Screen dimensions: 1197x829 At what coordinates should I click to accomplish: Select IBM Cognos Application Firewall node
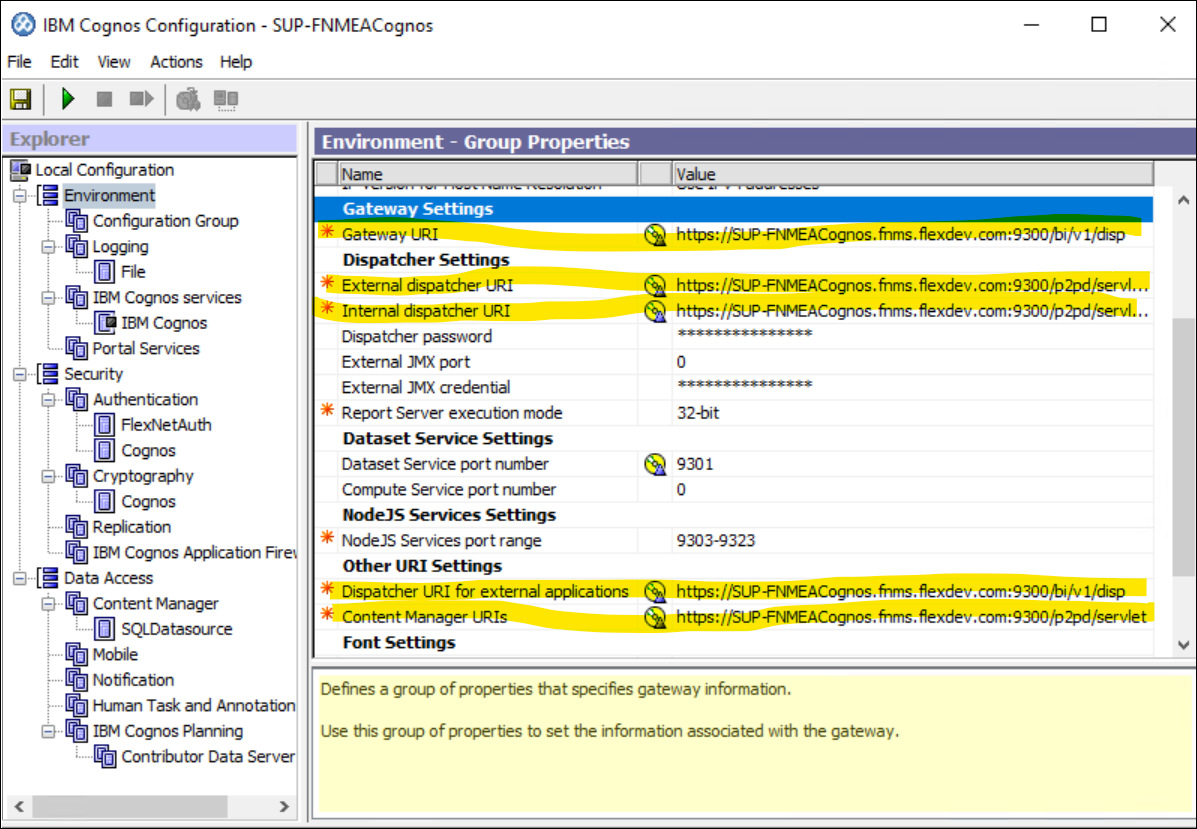(195, 553)
